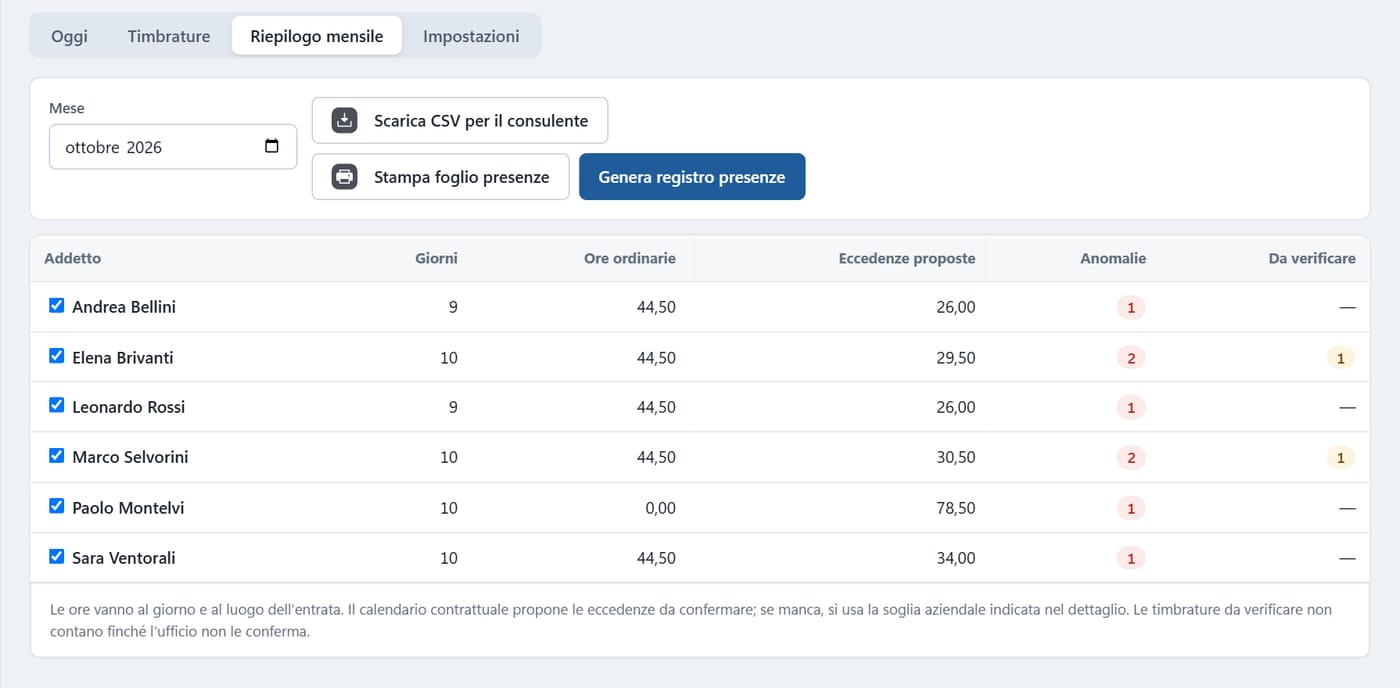Click Andrea Bellini's anomalie badge
The height and width of the screenshot is (688, 1400).
pyautogui.click(x=1131, y=308)
